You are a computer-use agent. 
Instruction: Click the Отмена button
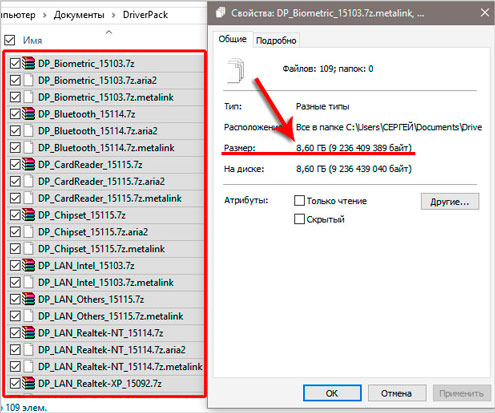click(396, 393)
